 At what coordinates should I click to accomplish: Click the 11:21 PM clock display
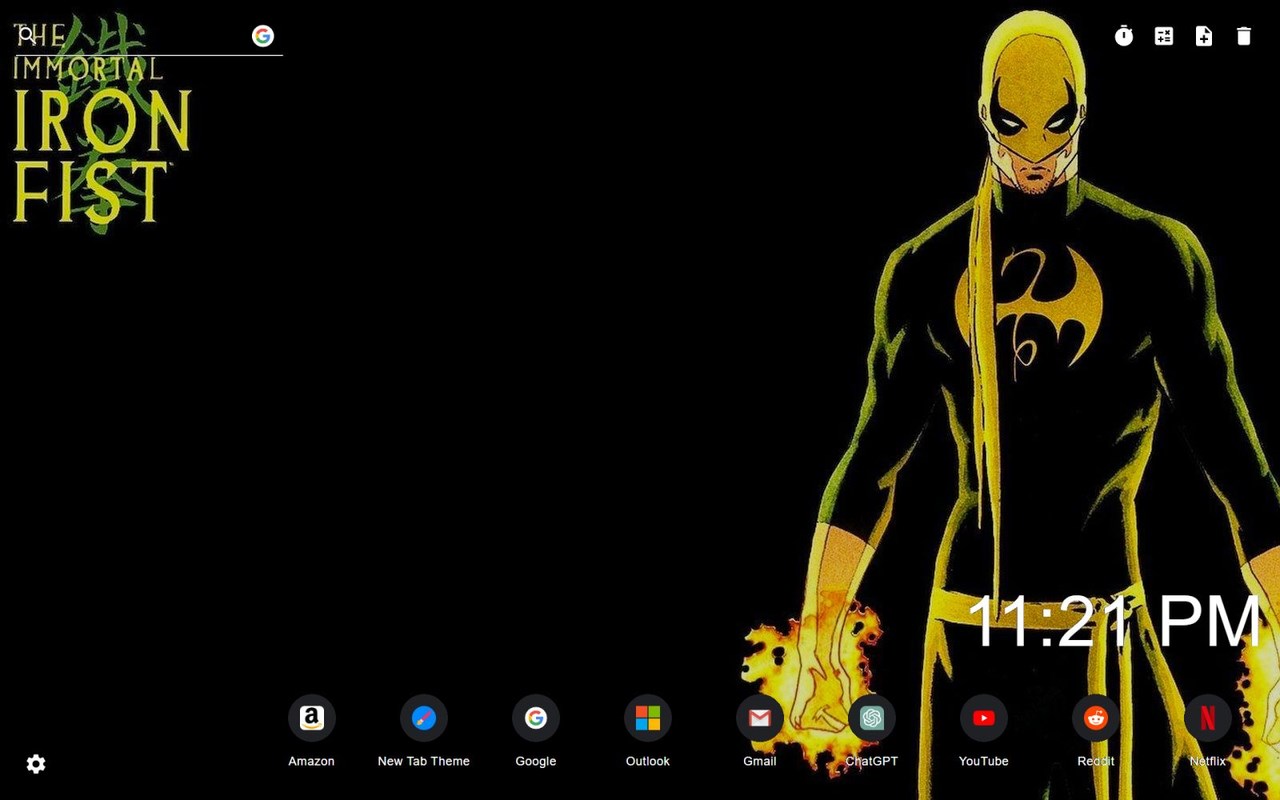[1115, 622]
